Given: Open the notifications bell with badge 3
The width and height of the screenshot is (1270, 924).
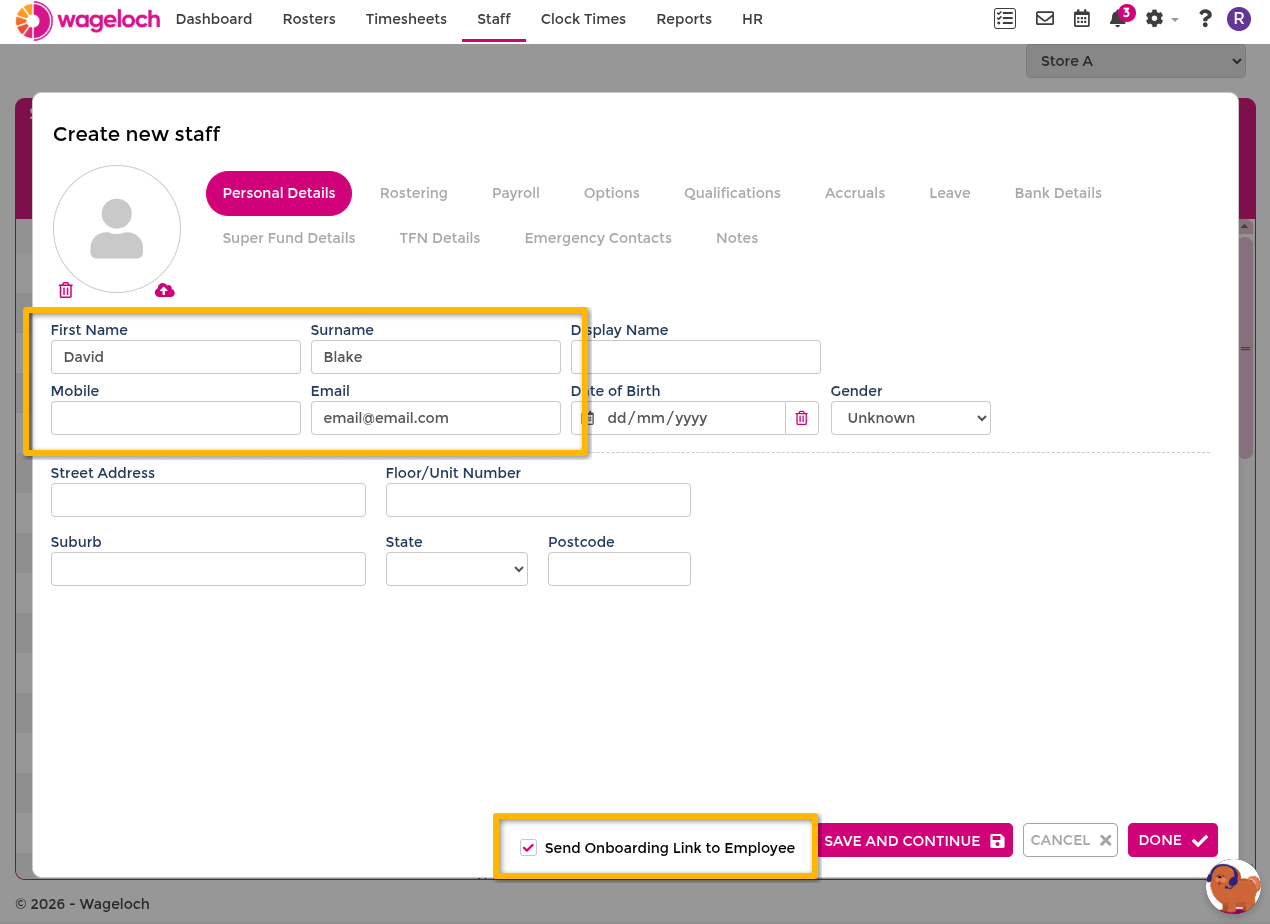Looking at the screenshot, I should pyautogui.click(x=1119, y=18).
